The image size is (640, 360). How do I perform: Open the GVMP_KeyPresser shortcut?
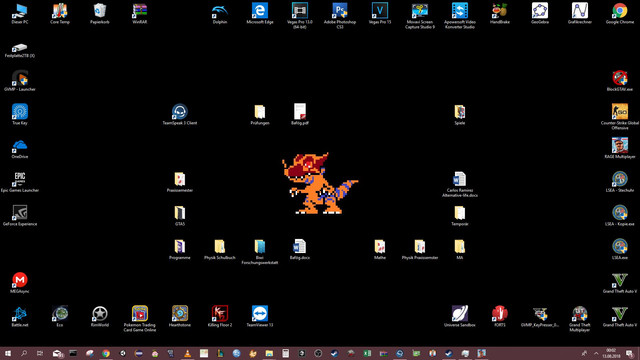tap(540, 316)
